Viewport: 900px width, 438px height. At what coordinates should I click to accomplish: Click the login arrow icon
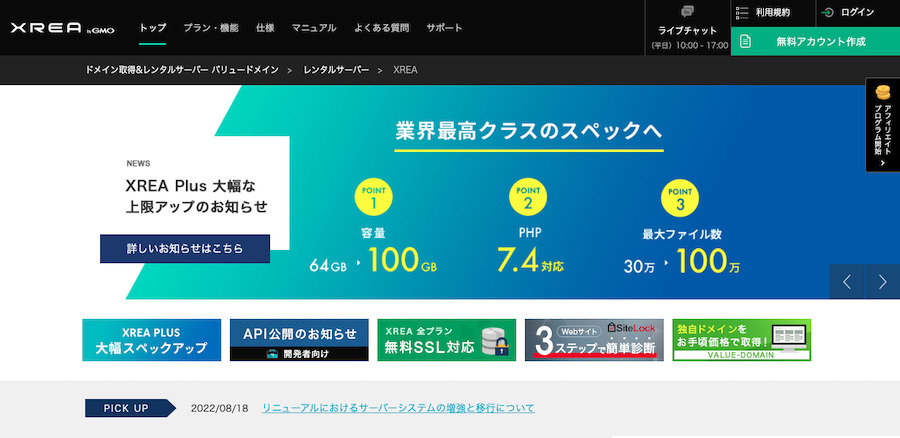point(827,13)
